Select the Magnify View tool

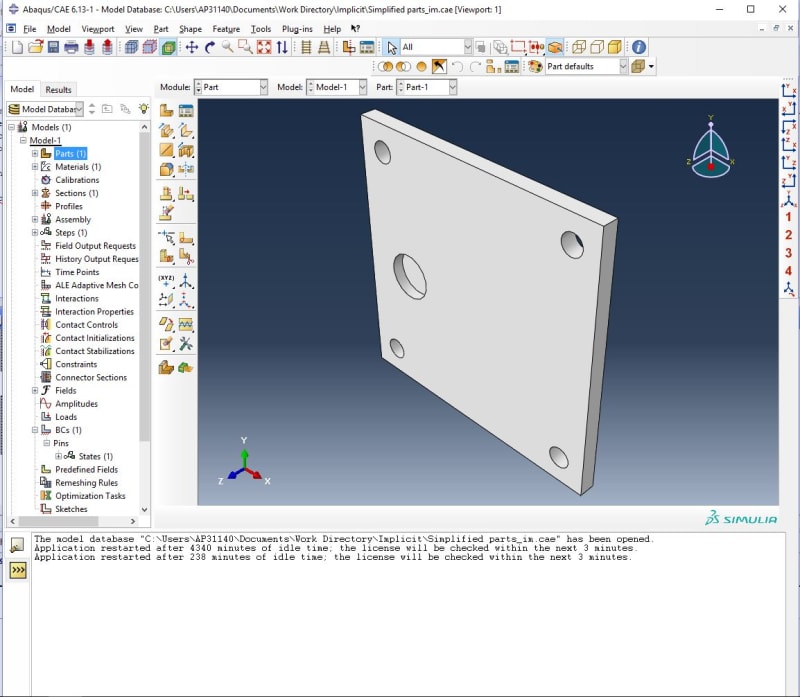(228, 47)
